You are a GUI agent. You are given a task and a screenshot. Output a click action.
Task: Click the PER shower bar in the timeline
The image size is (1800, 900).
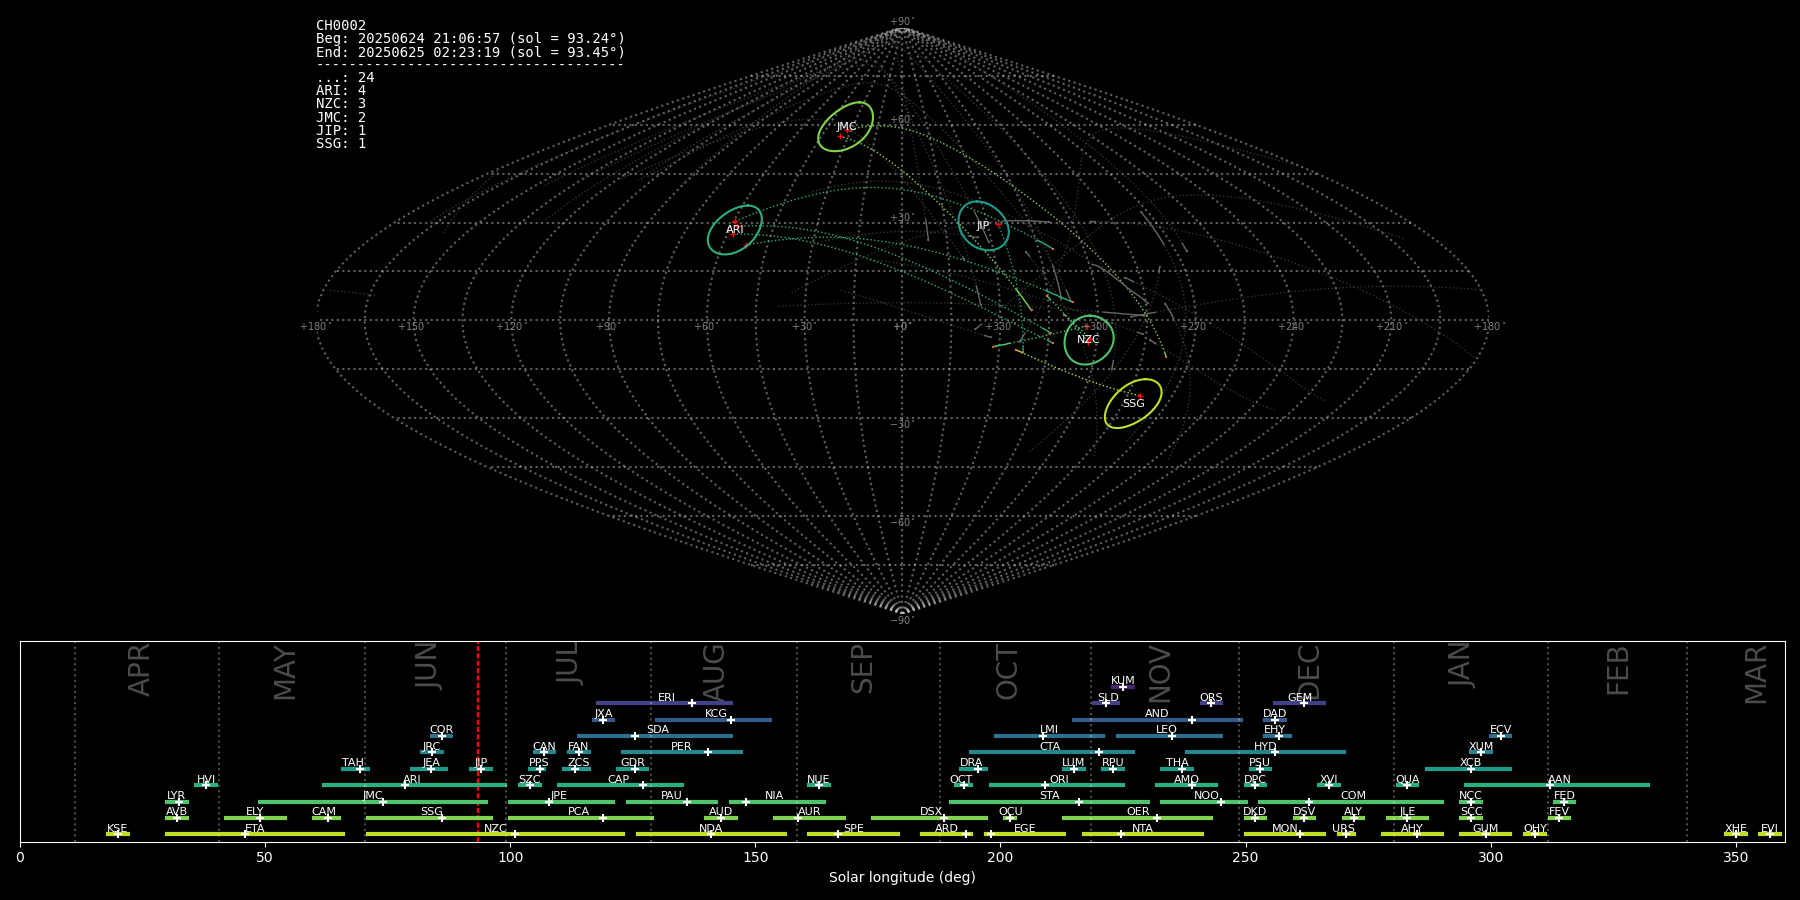click(x=682, y=752)
